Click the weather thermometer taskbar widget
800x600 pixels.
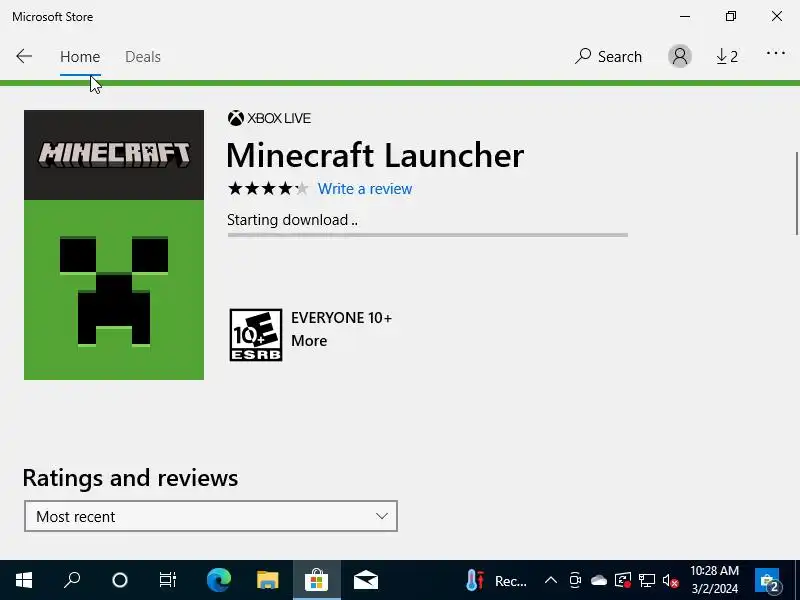(496, 581)
